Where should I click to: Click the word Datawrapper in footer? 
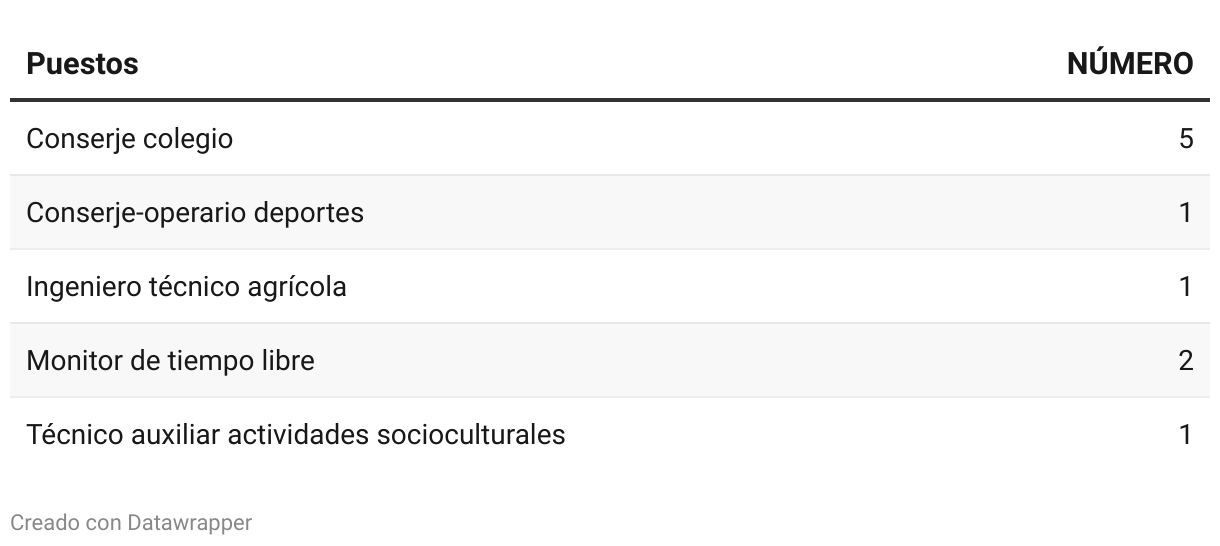click(190, 522)
